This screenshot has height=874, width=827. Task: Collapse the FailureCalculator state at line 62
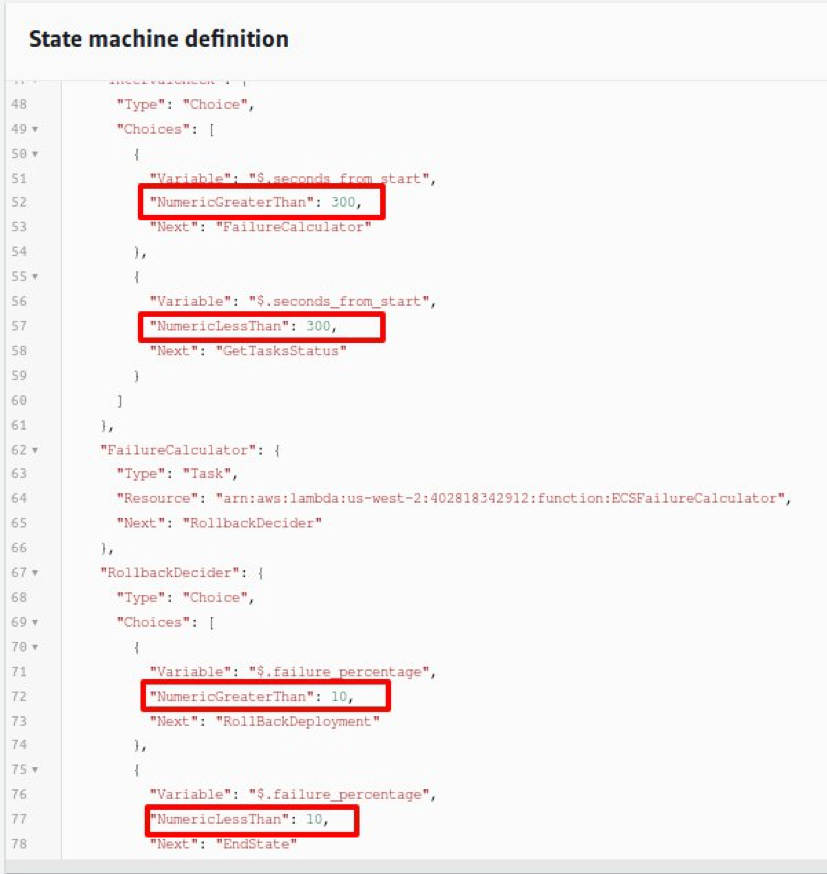coord(35,450)
